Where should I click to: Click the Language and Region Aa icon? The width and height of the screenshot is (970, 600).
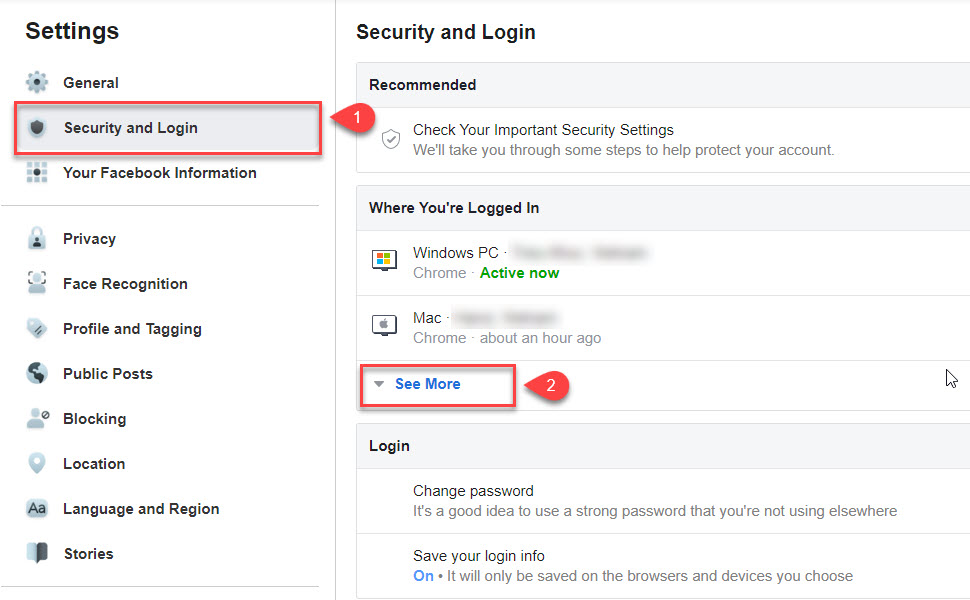(37, 508)
